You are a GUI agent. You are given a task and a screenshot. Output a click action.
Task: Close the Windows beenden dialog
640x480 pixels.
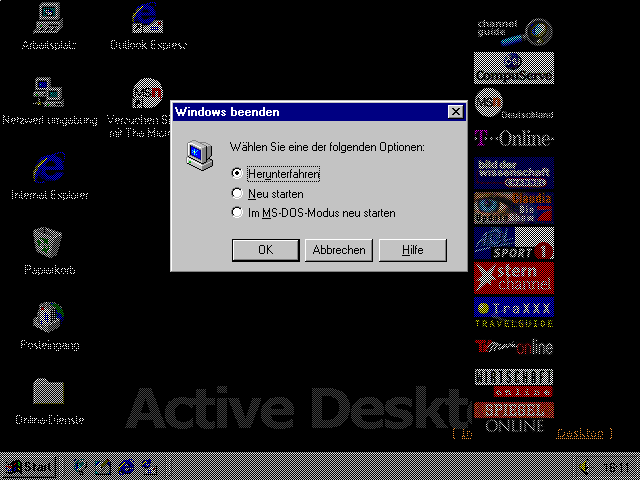pos(456,112)
